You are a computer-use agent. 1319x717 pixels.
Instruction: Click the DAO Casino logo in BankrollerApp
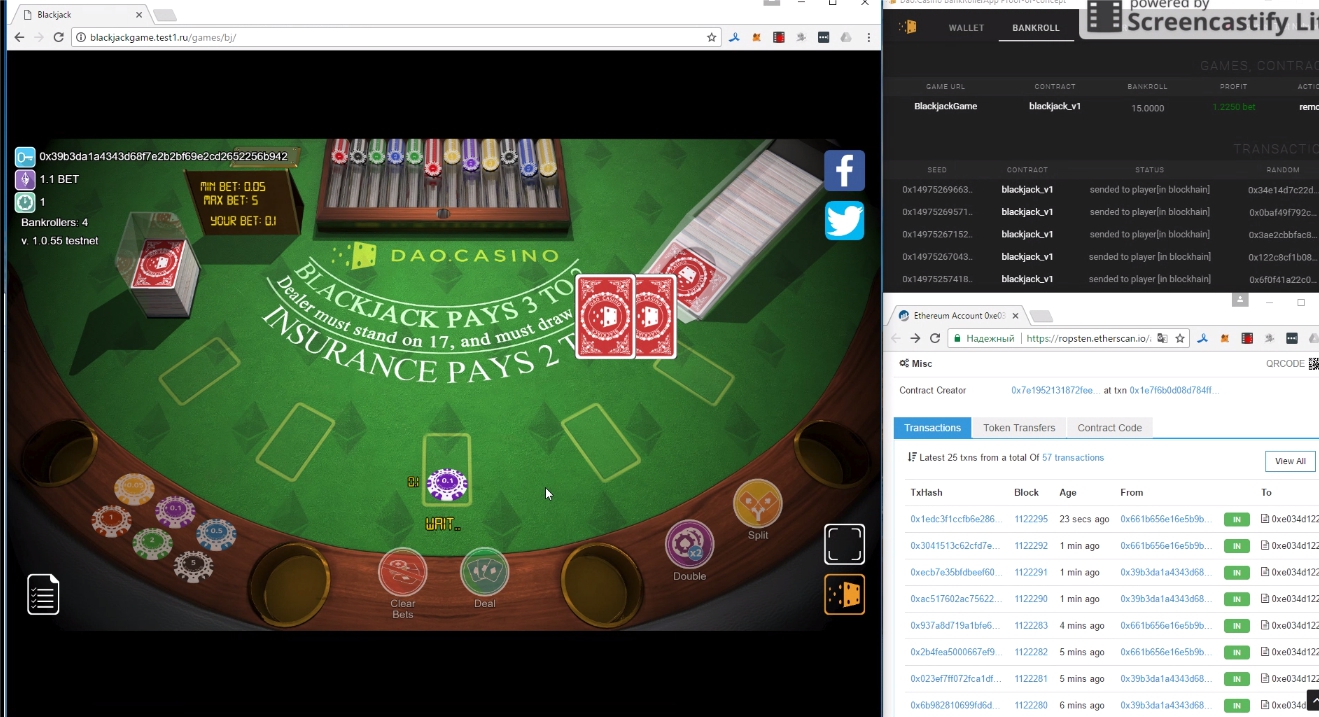click(x=907, y=27)
